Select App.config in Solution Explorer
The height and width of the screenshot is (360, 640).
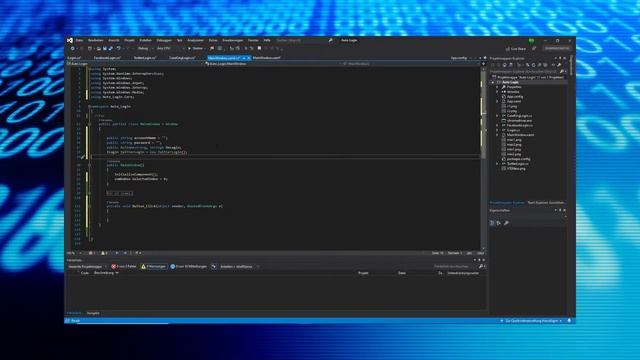click(515, 97)
